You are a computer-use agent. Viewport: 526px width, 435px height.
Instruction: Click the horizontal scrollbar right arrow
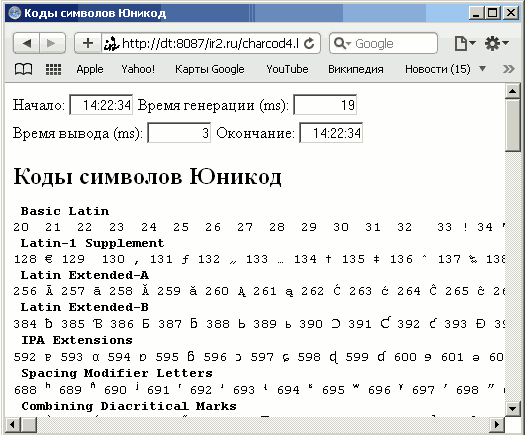(497, 425)
